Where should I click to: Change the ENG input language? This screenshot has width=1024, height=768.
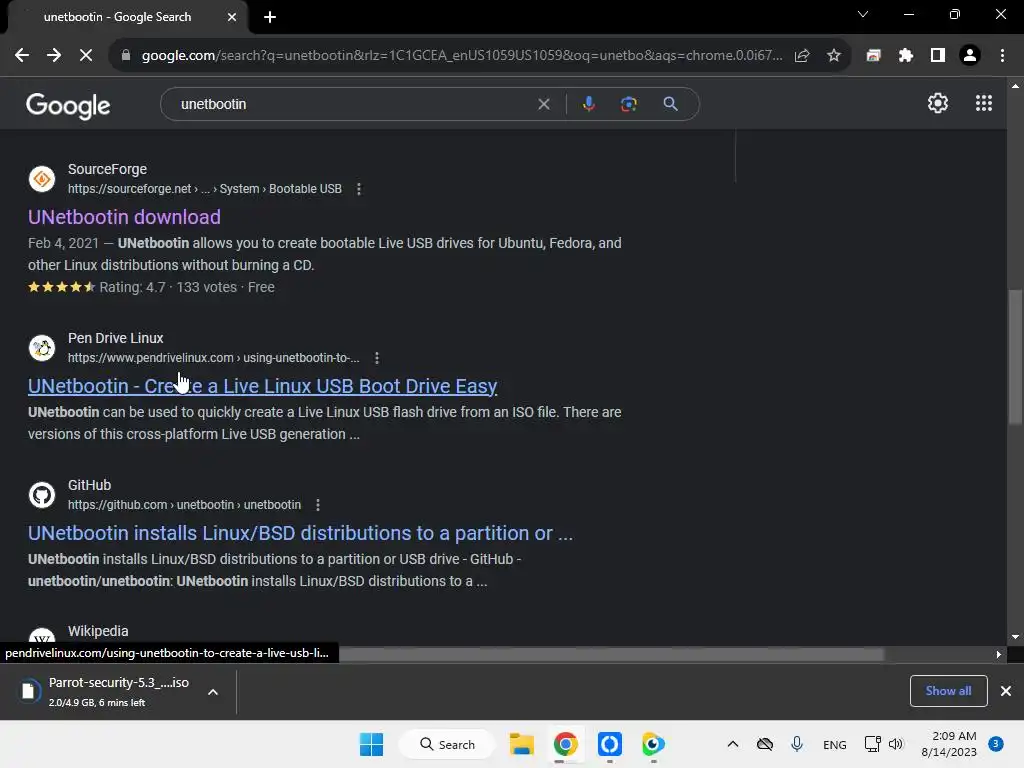coord(835,744)
